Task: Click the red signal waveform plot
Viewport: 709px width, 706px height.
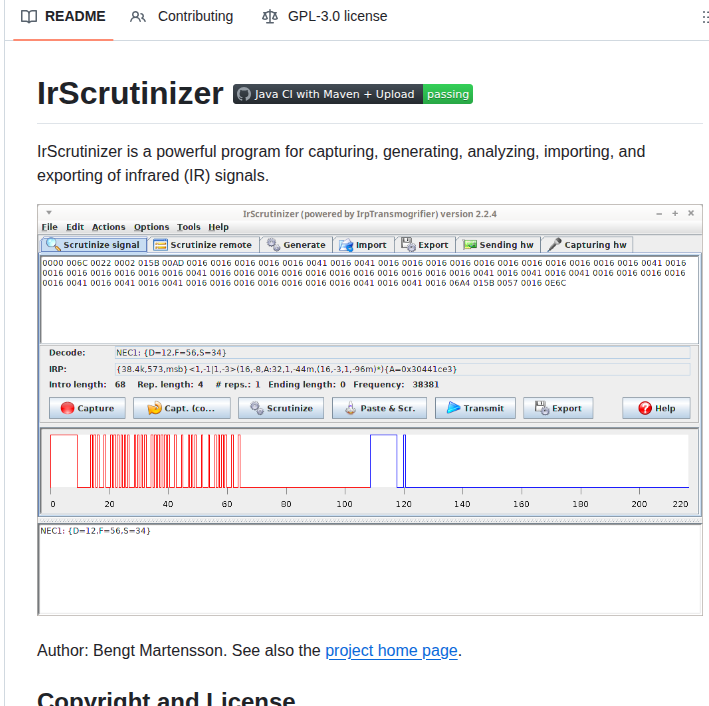Action: tap(210, 461)
